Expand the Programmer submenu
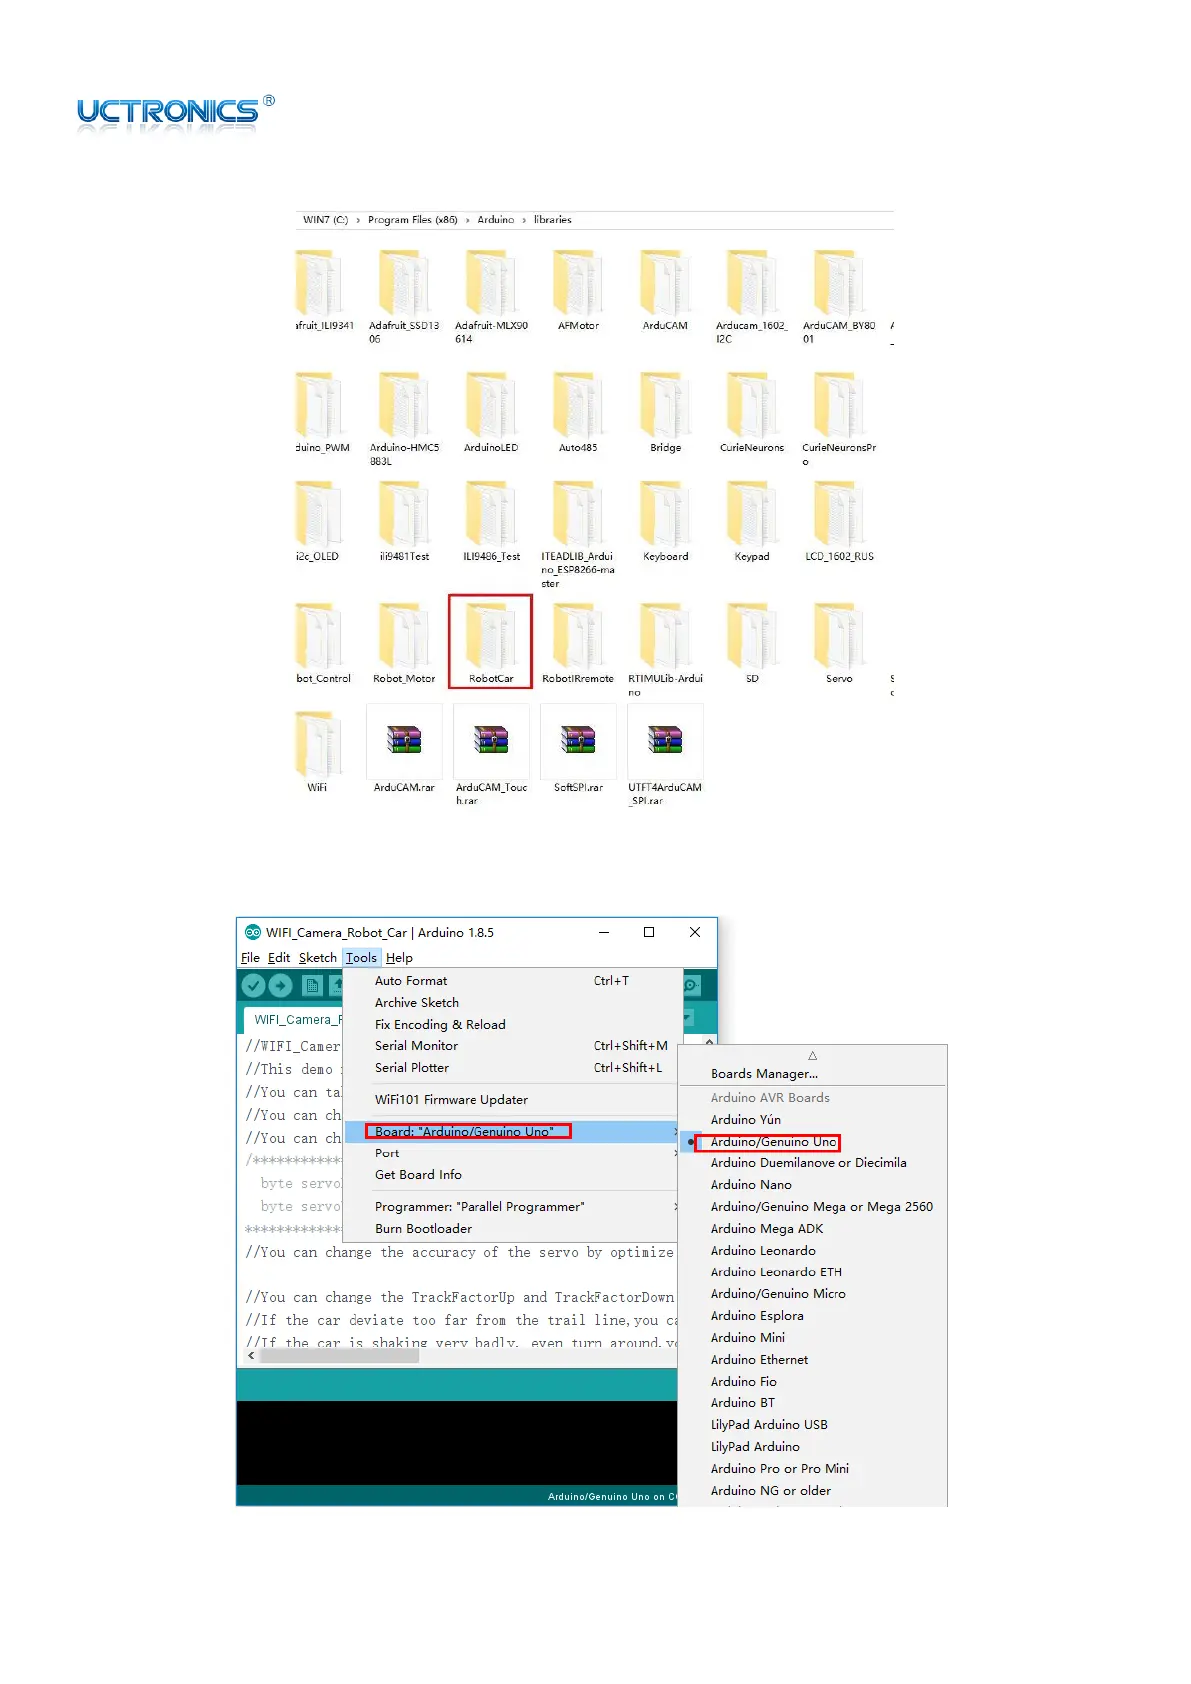Screen dimensions: 1191x1684 click(x=512, y=1207)
